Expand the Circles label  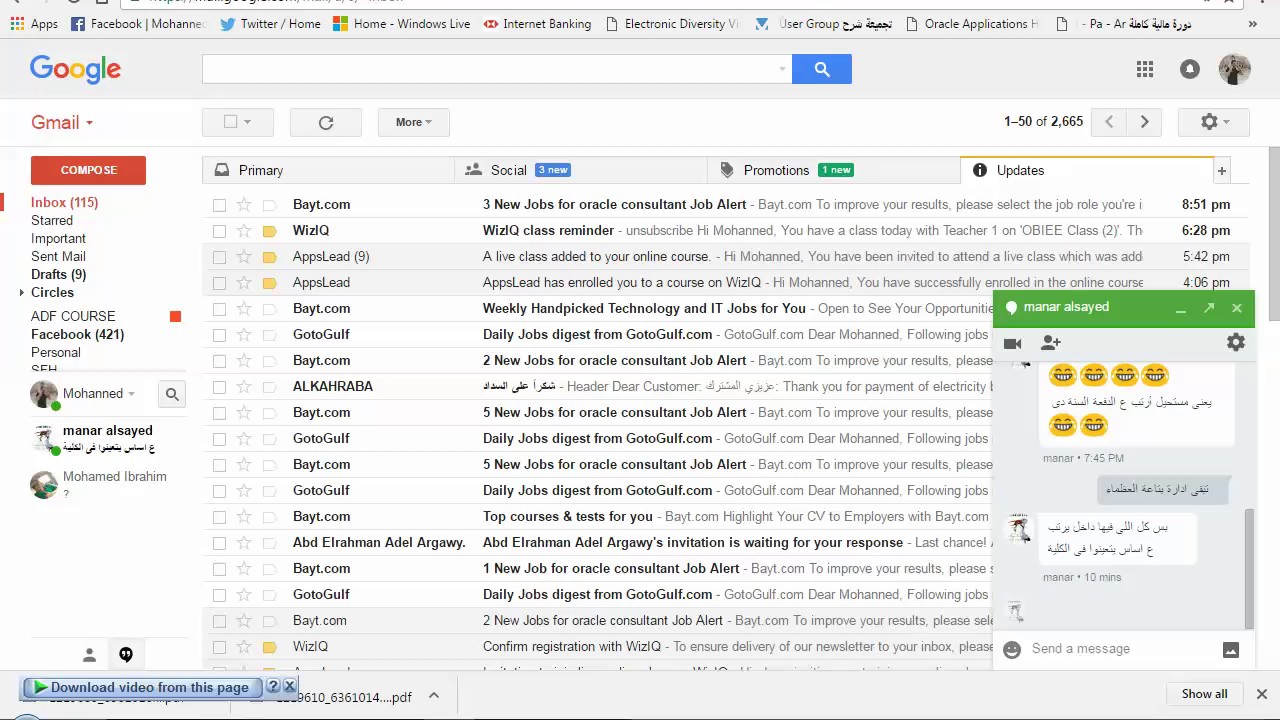(22, 293)
